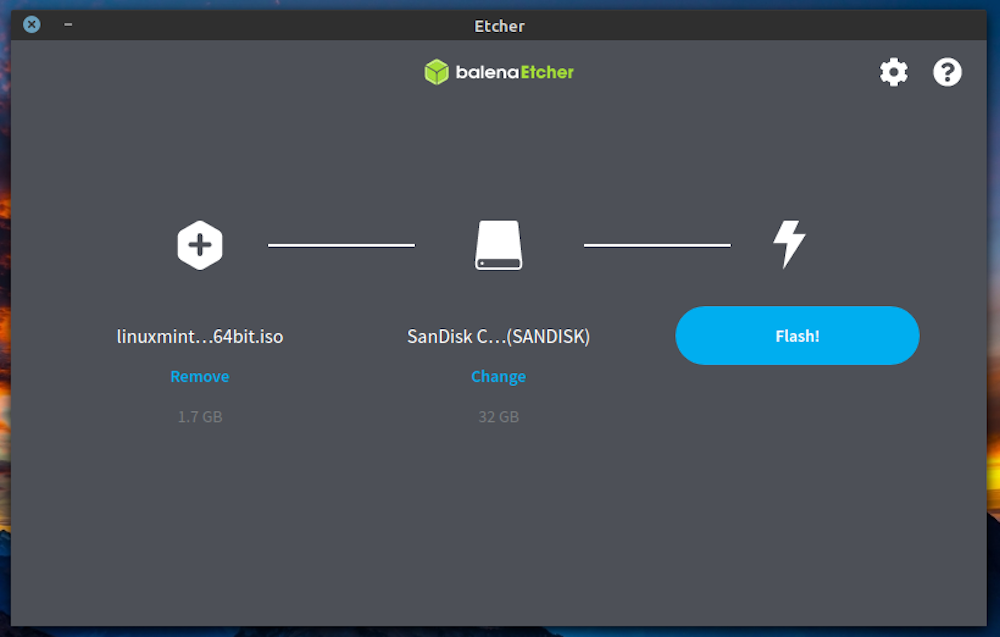Click the balenaEtcher wordmark text
The height and width of the screenshot is (637, 1000).
pyautogui.click(x=514, y=72)
